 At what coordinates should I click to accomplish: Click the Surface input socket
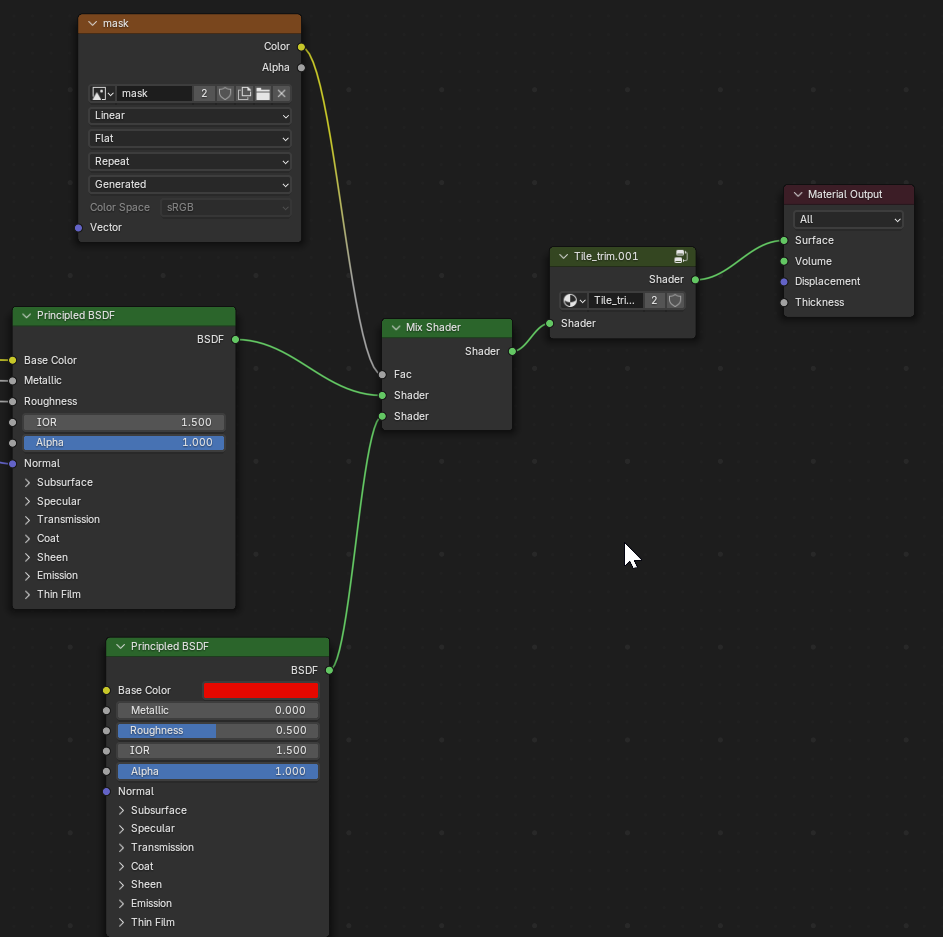click(784, 241)
